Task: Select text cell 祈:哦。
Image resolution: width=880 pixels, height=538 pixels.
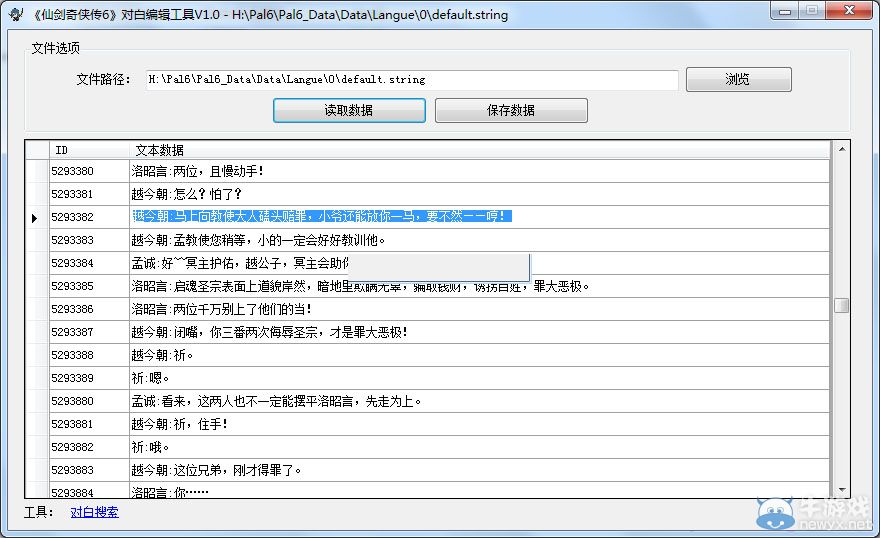Action: coord(479,447)
